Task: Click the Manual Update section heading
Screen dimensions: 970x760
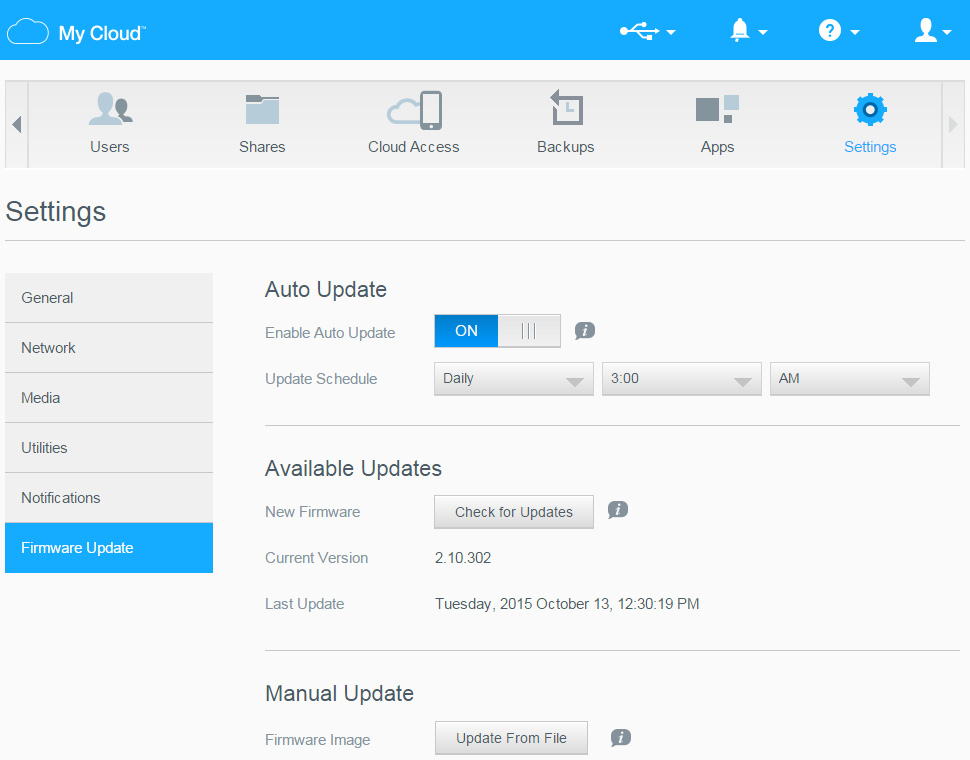Action: tap(340, 694)
